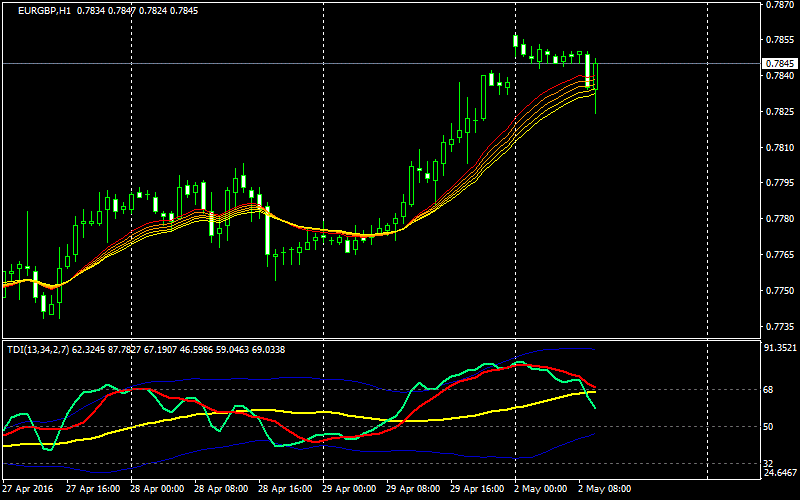Click the 2 May 08:00 time label
Viewport: 800px width, 500px height.
605,489
